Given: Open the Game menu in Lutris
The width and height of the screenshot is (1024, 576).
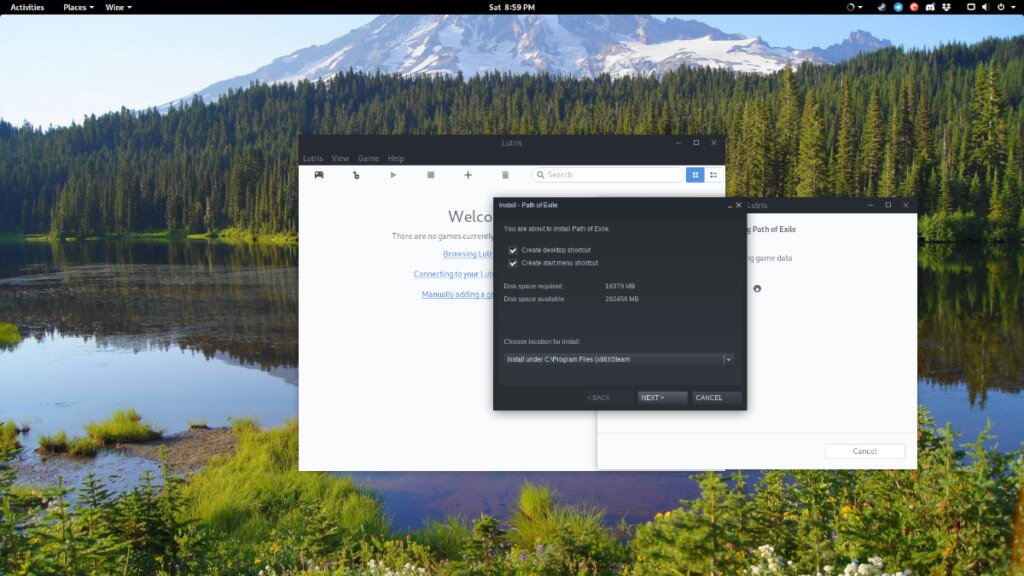Looking at the screenshot, I should click(368, 158).
